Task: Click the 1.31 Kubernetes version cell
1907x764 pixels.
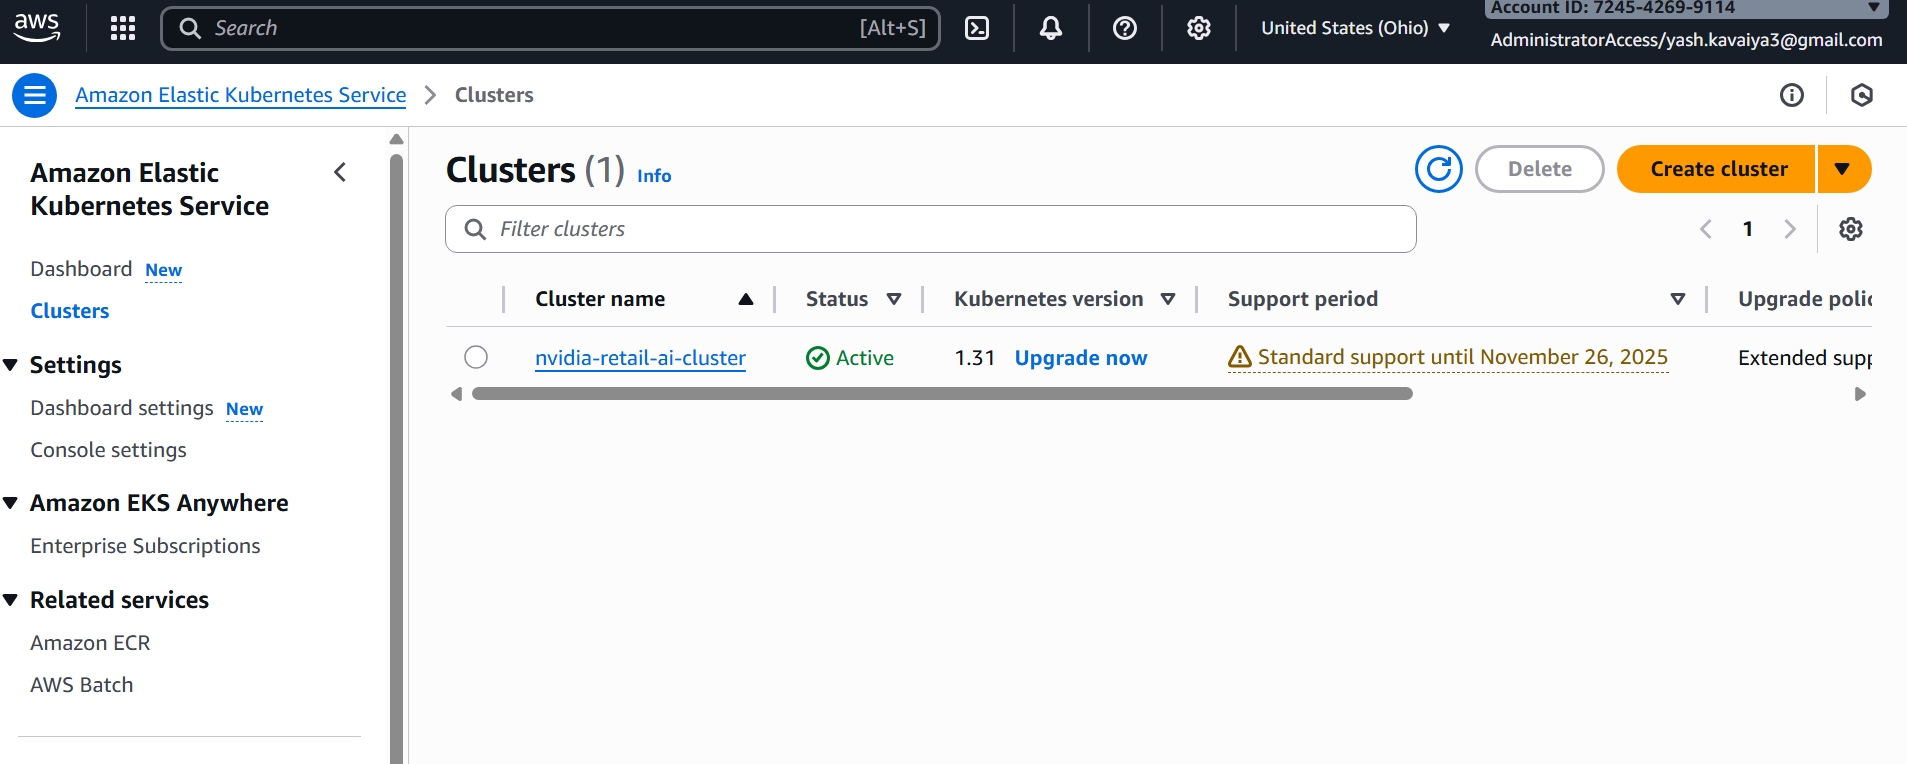Action: [975, 358]
